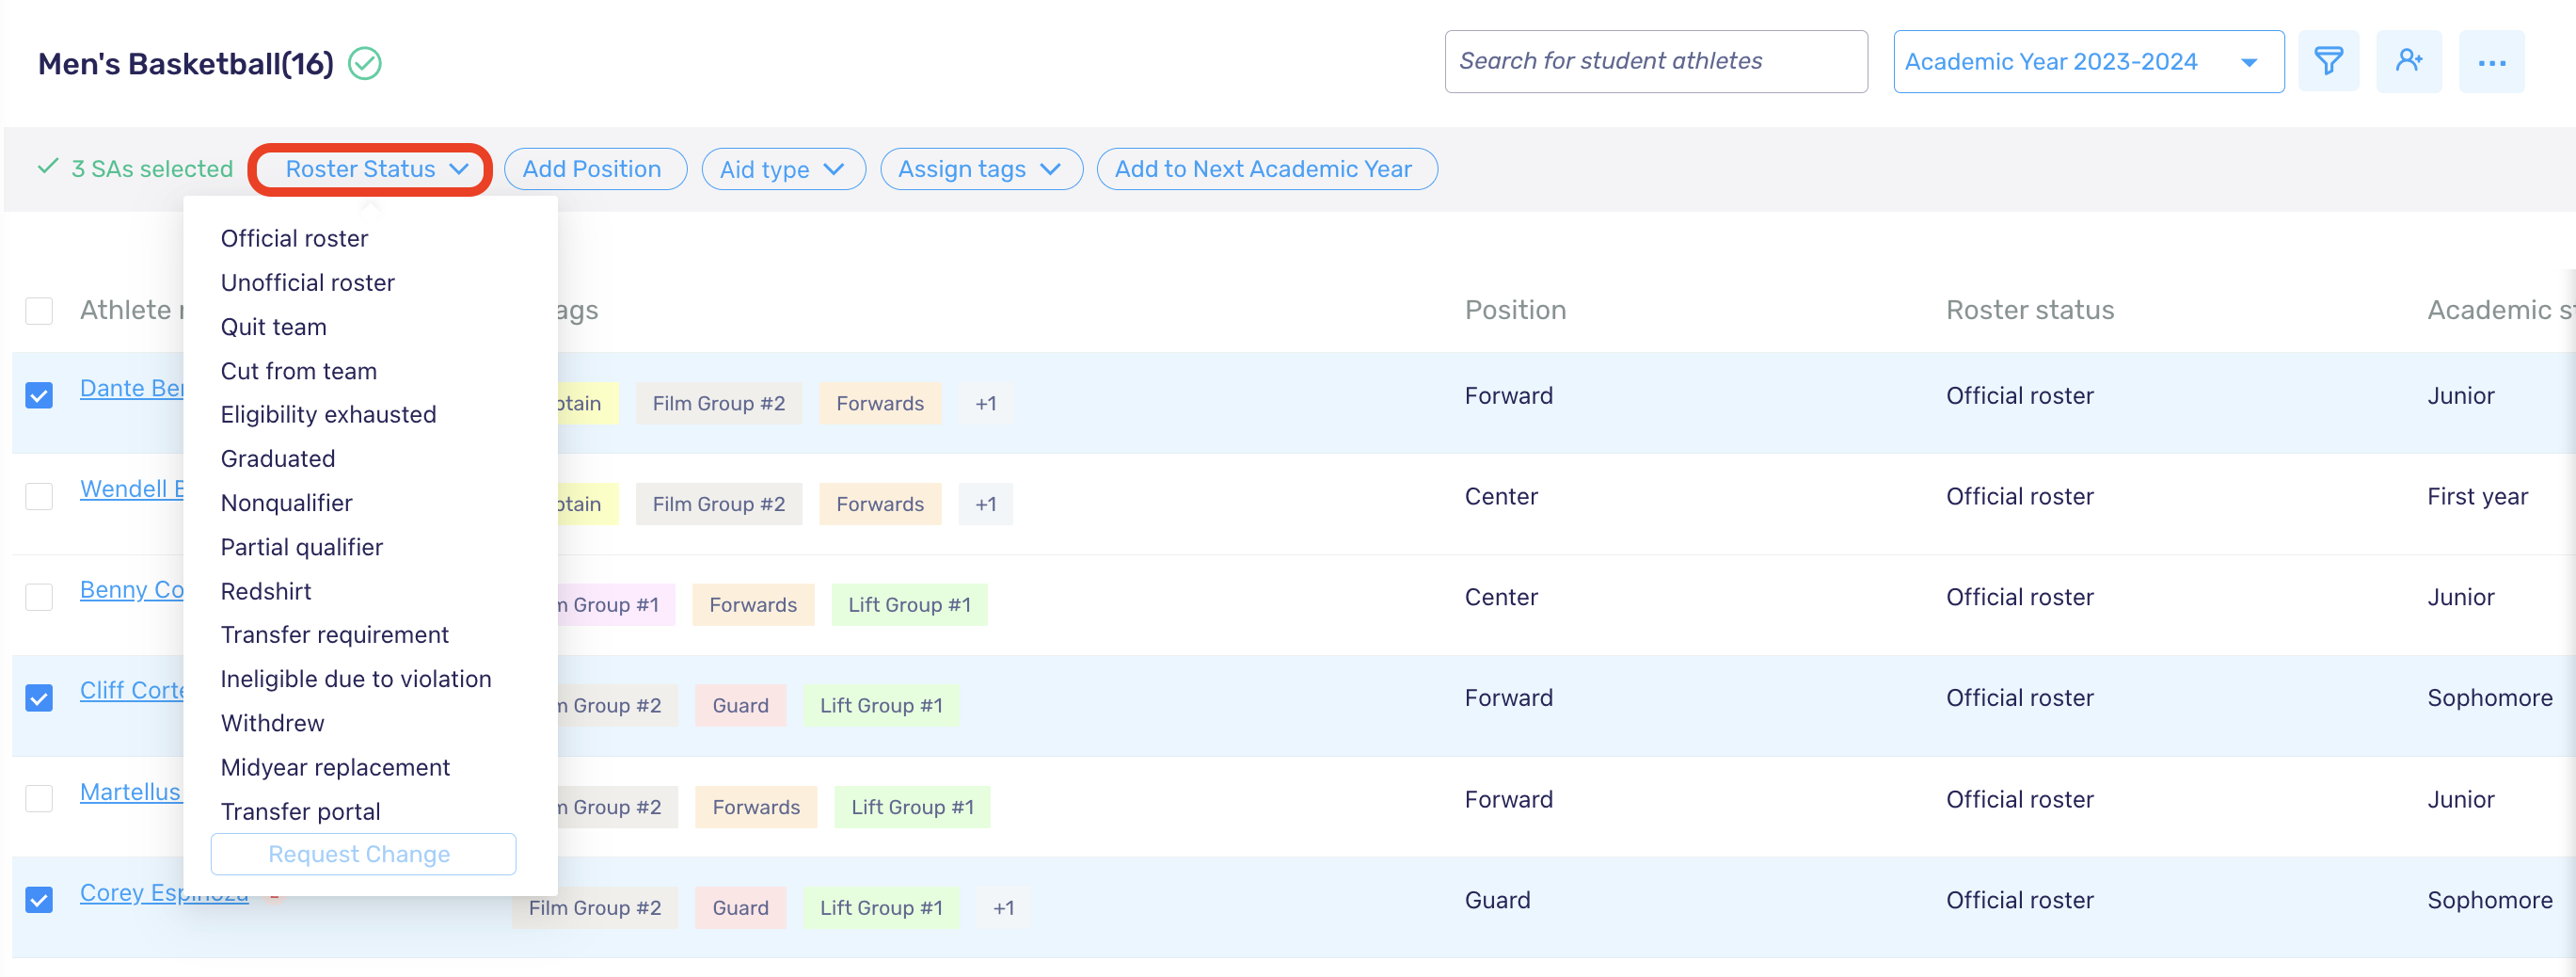2576x977 pixels.
Task: Open Benny athlete profile link
Action: pos(132,589)
